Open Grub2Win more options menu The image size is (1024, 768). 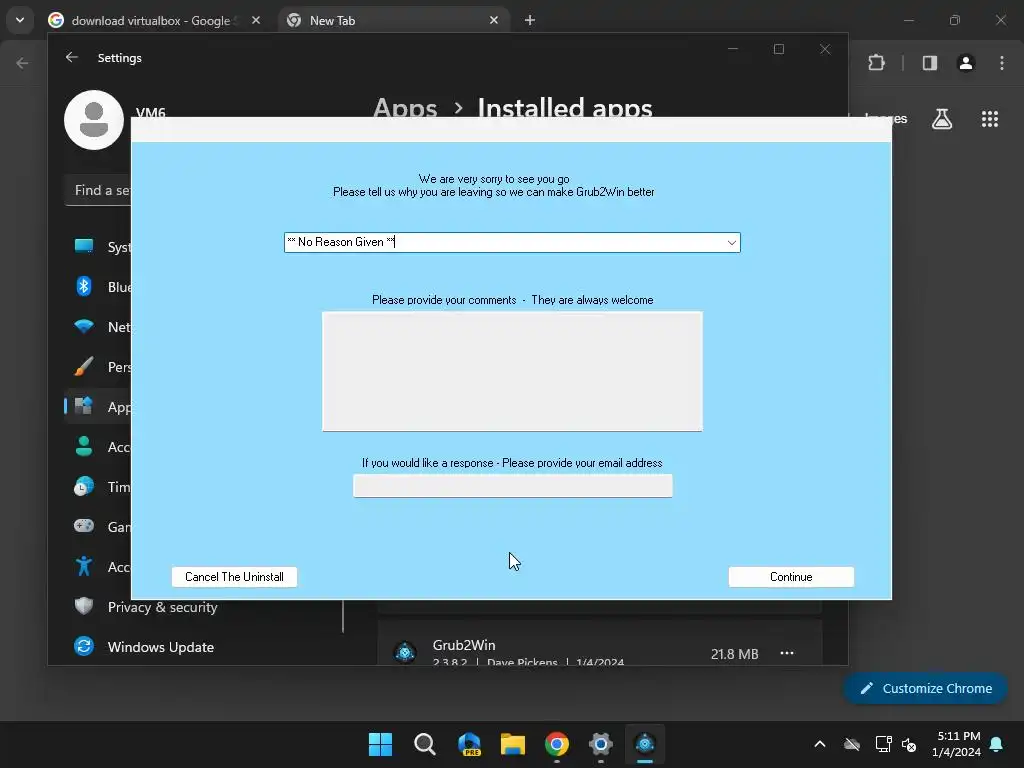(x=787, y=653)
